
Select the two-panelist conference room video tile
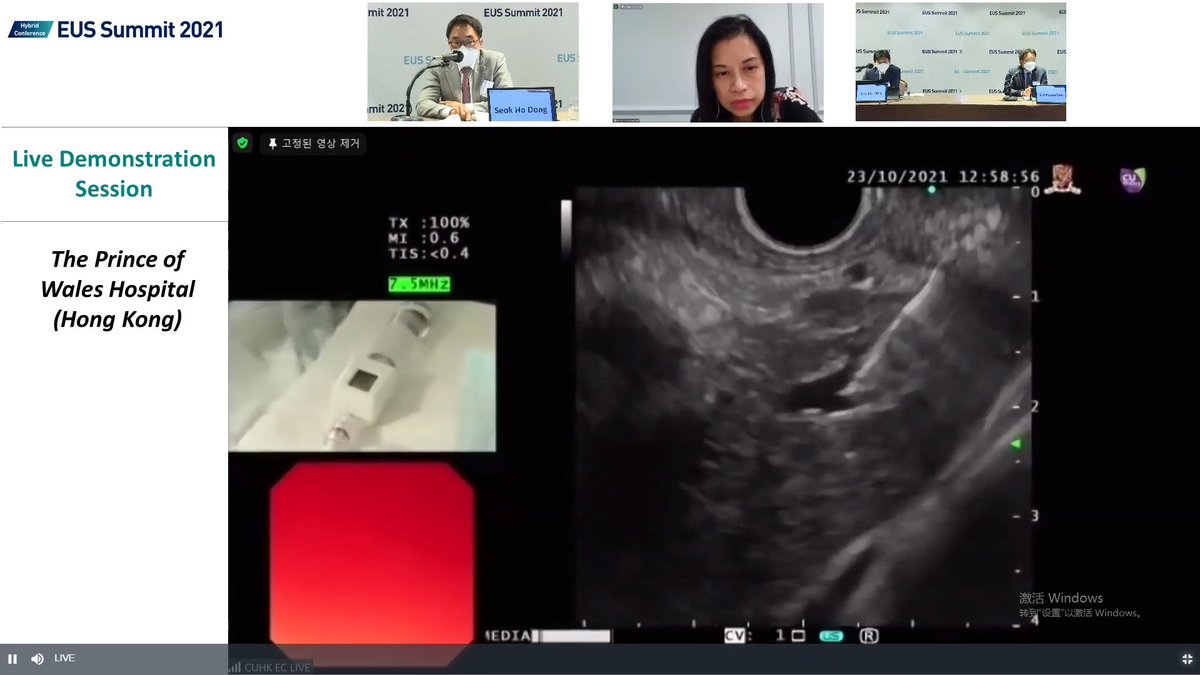click(x=961, y=62)
